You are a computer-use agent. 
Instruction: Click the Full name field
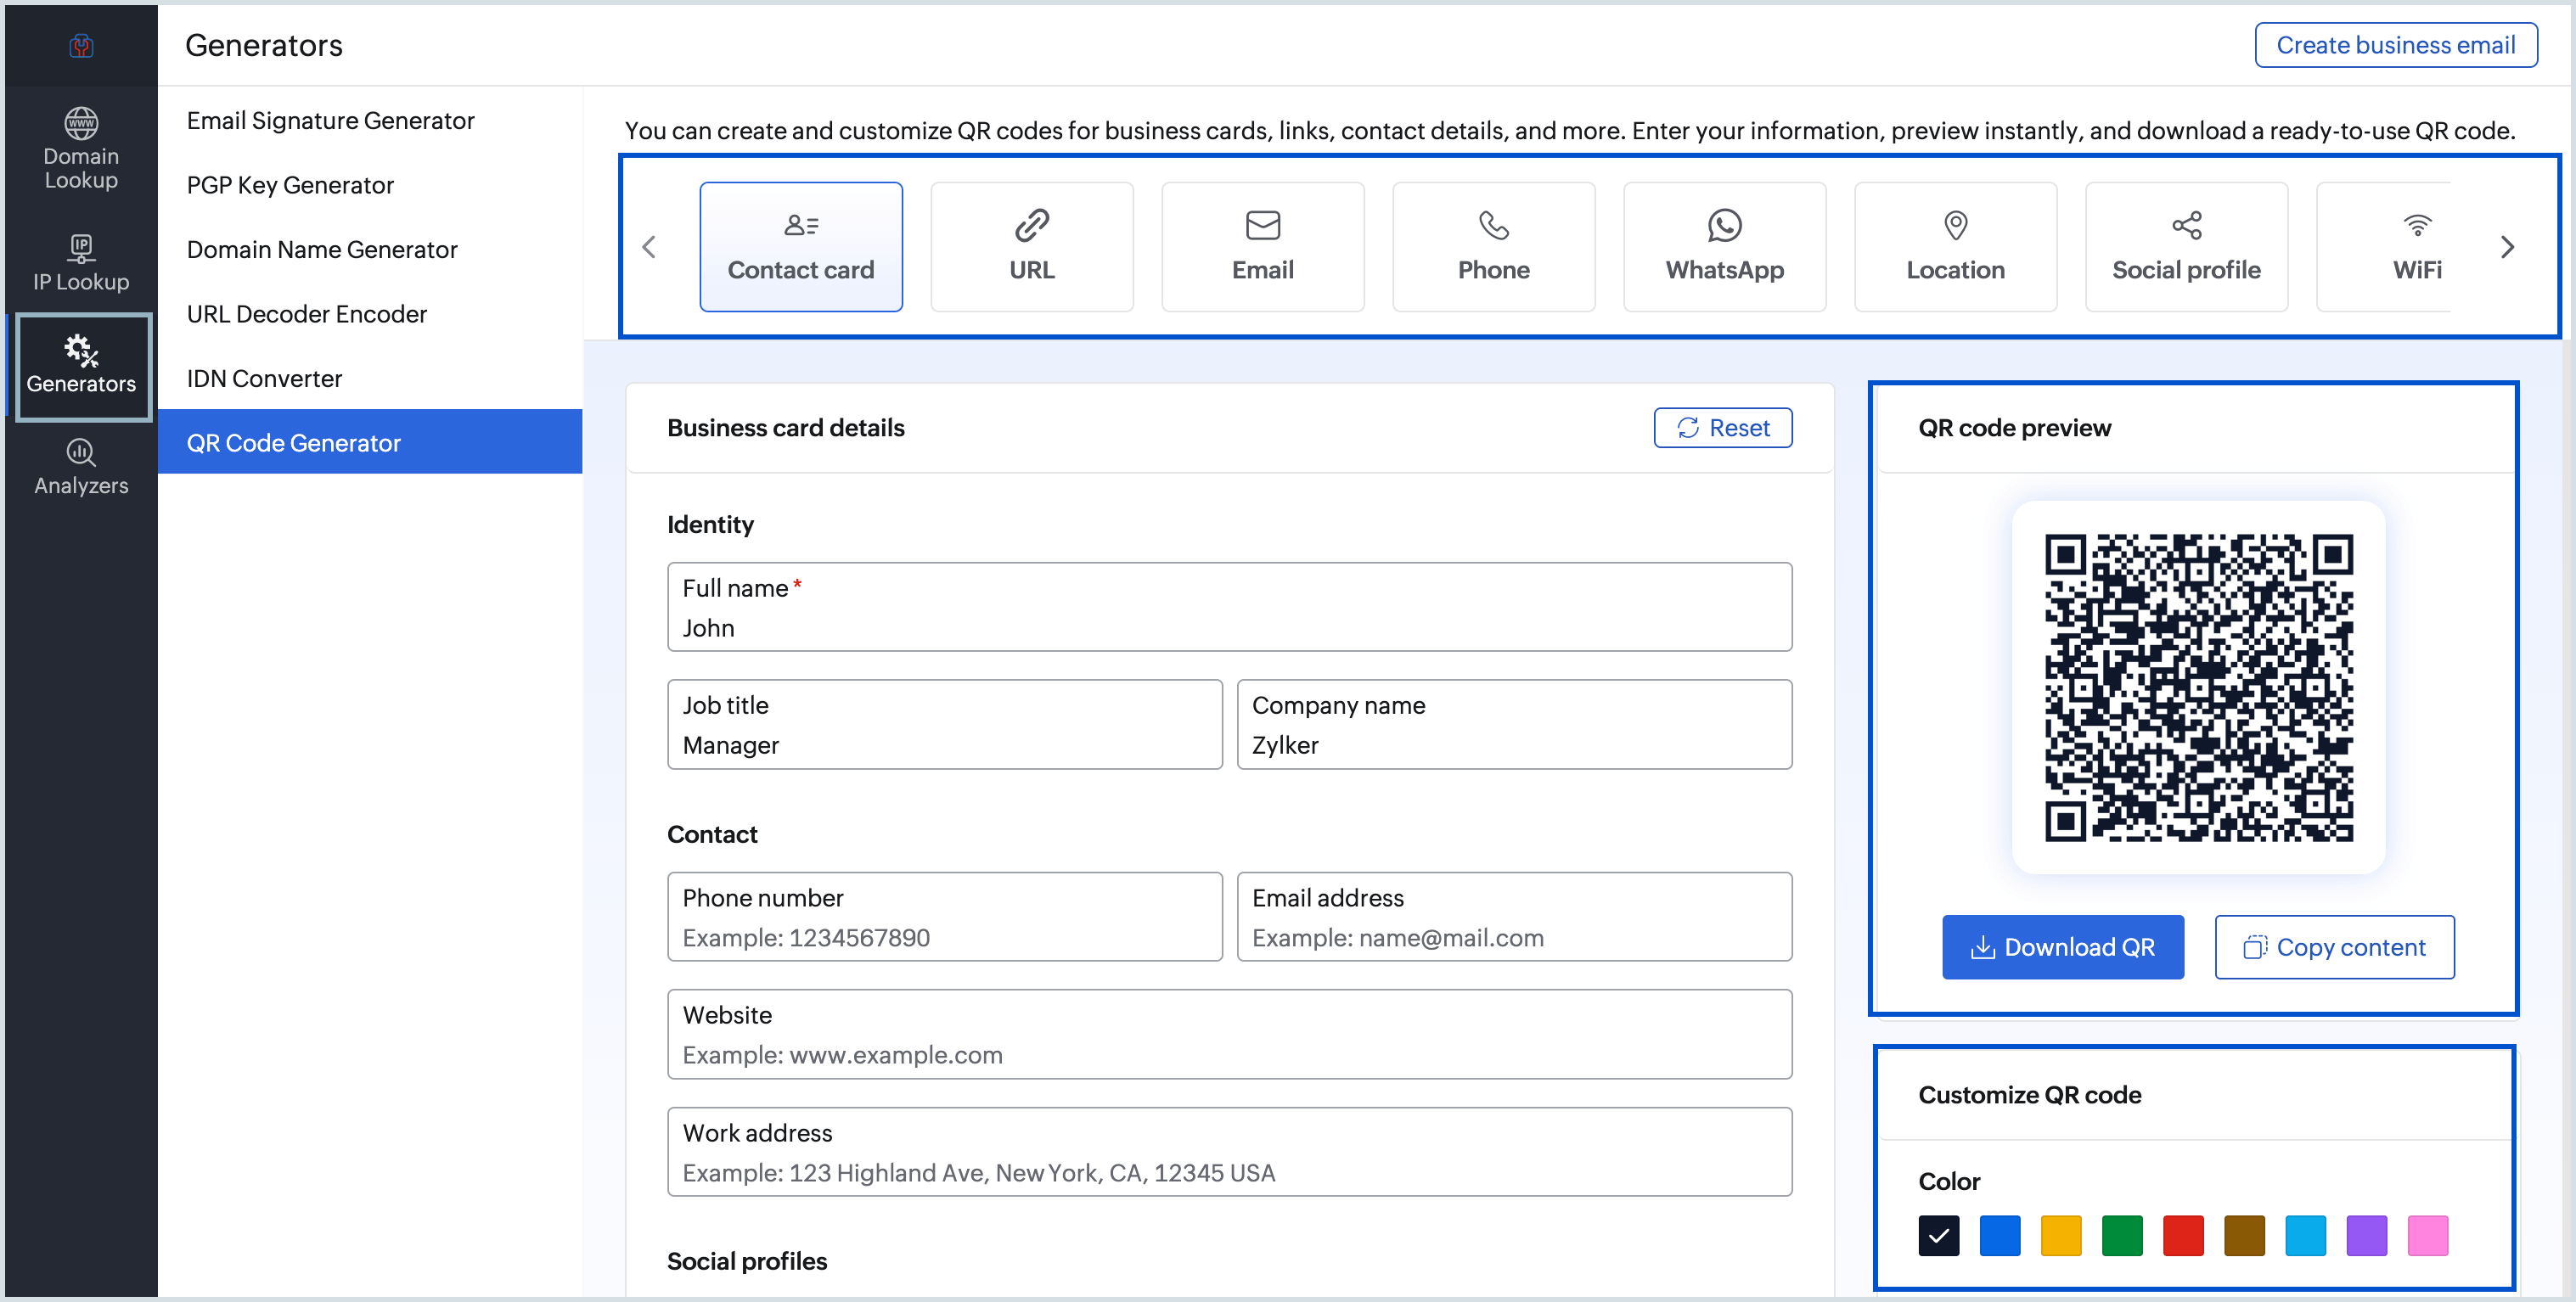click(x=1229, y=607)
